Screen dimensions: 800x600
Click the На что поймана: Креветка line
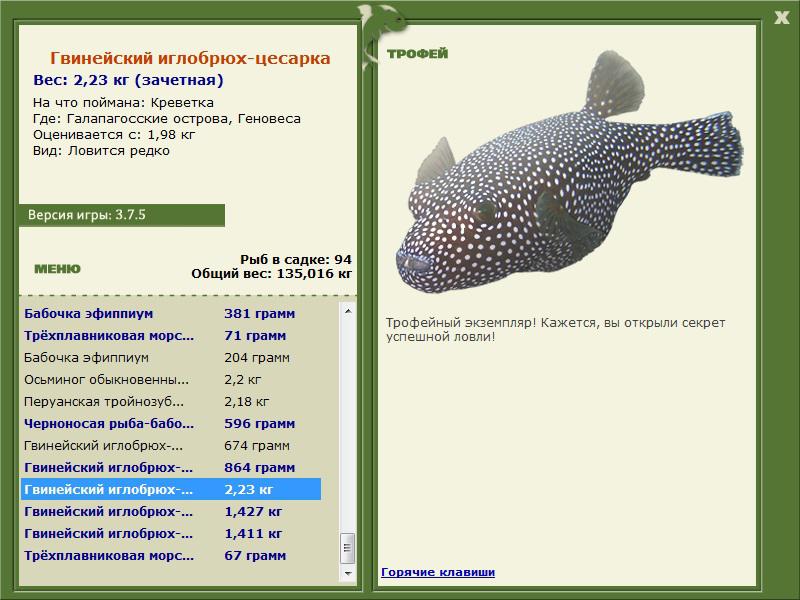click(x=123, y=103)
